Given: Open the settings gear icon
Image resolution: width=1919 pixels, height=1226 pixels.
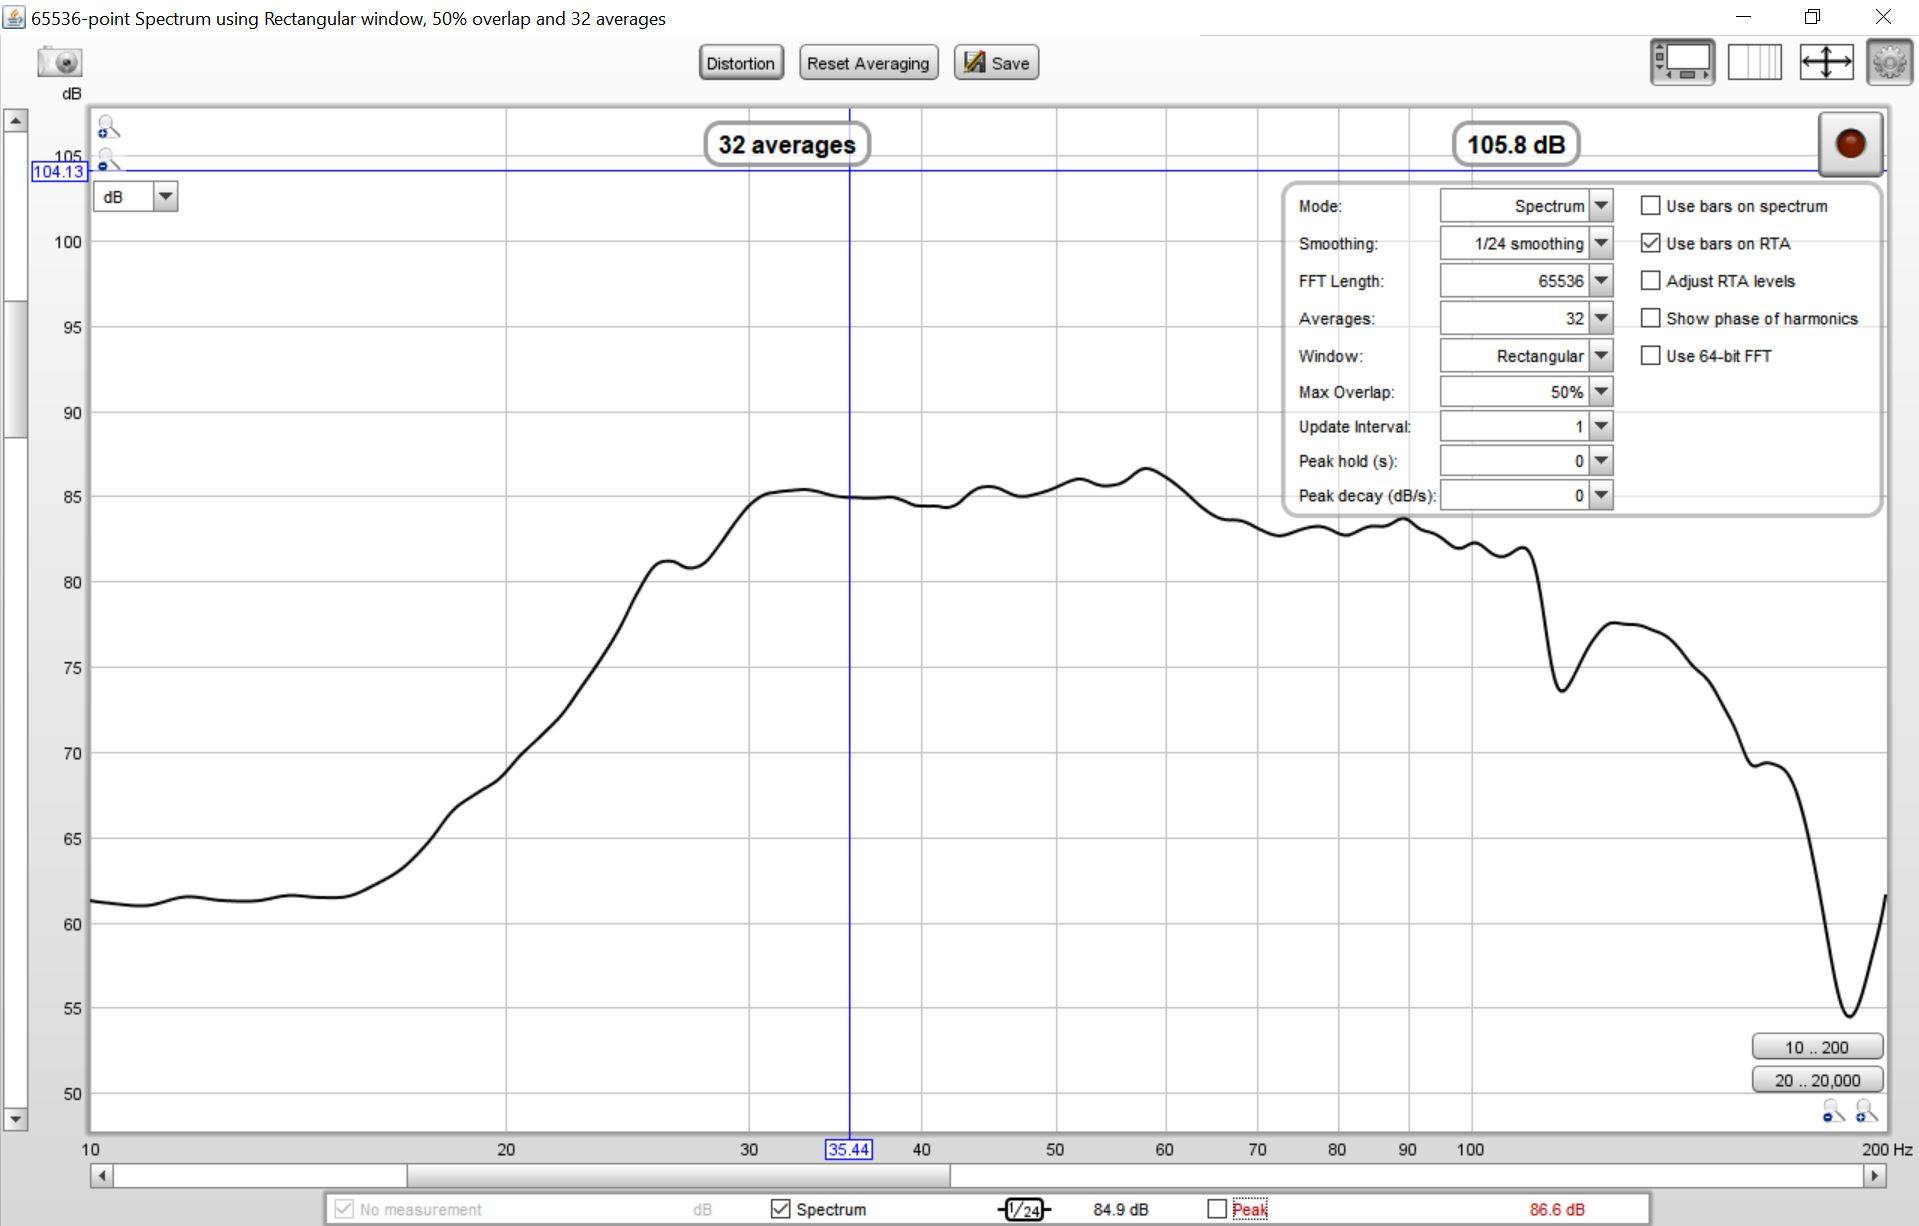Looking at the screenshot, I should click(1889, 62).
